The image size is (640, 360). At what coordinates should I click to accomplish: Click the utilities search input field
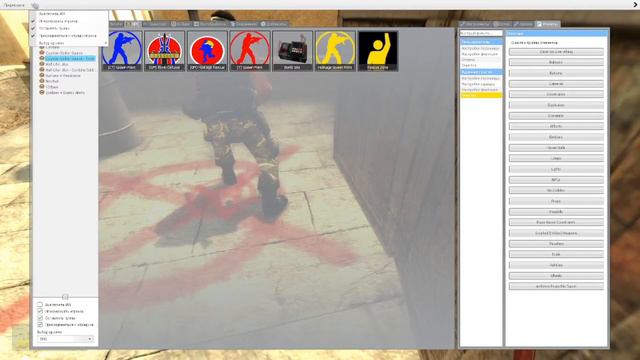(481, 33)
